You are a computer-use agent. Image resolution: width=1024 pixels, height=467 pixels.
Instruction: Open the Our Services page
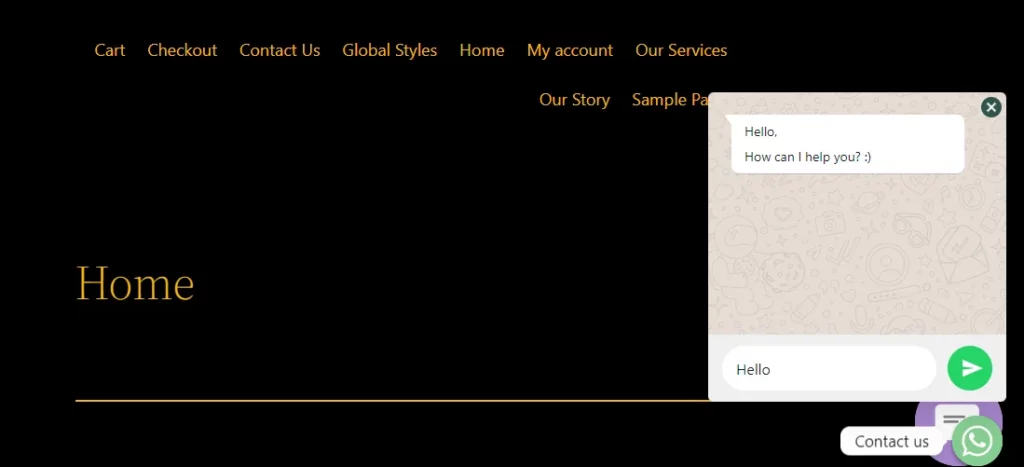pyautogui.click(x=681, y=50)
